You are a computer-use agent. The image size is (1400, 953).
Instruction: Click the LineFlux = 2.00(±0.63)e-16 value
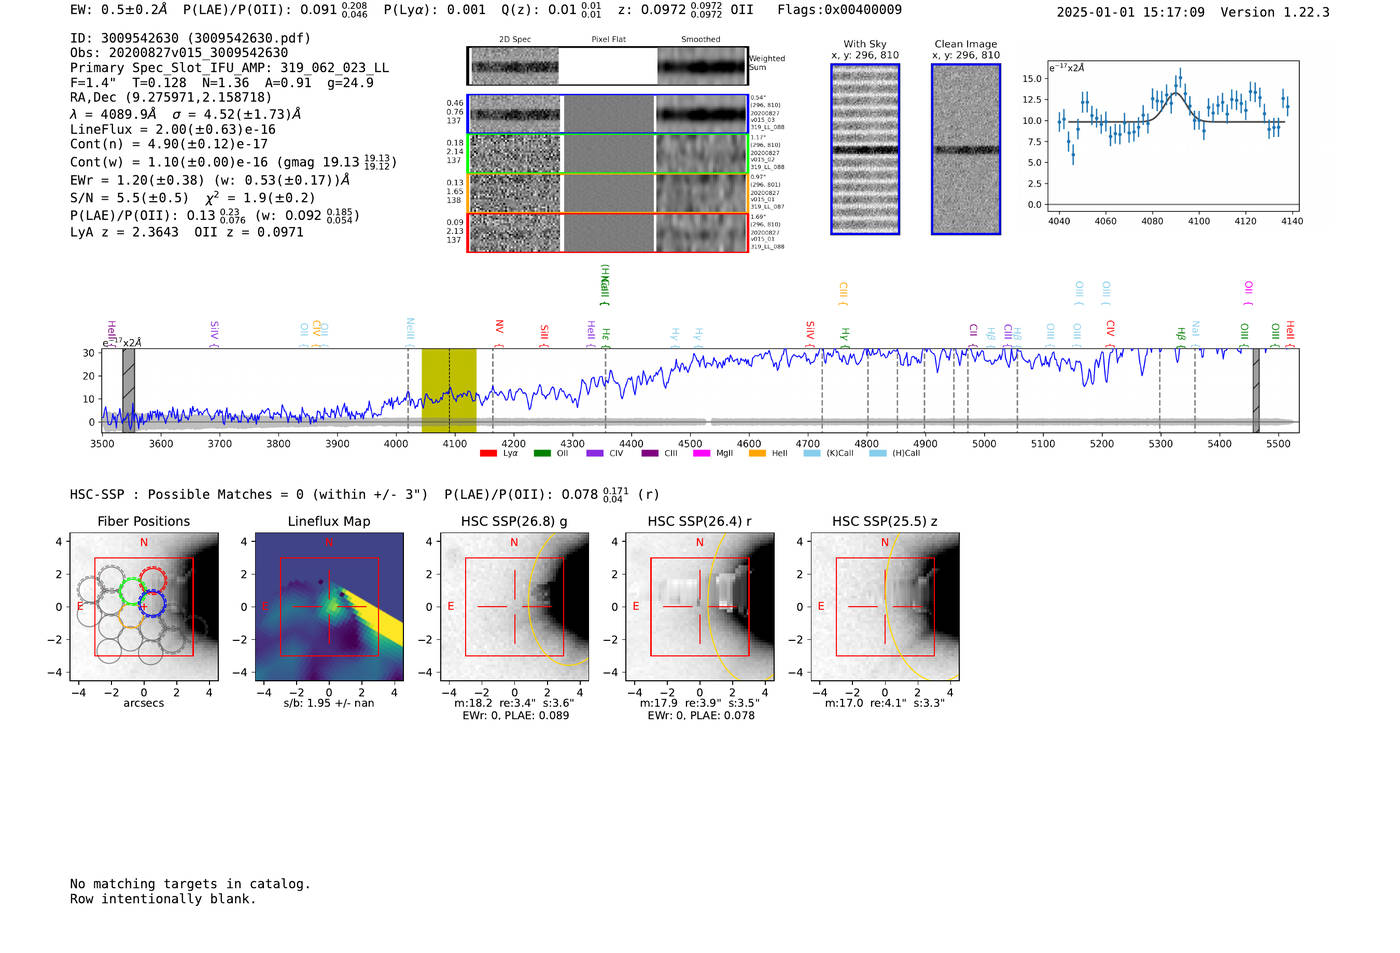click(x=173, y=129)
